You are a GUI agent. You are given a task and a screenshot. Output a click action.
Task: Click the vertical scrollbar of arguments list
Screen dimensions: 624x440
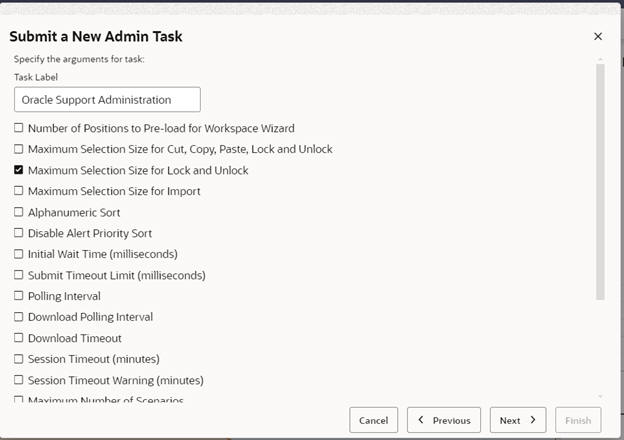point(600,180)
